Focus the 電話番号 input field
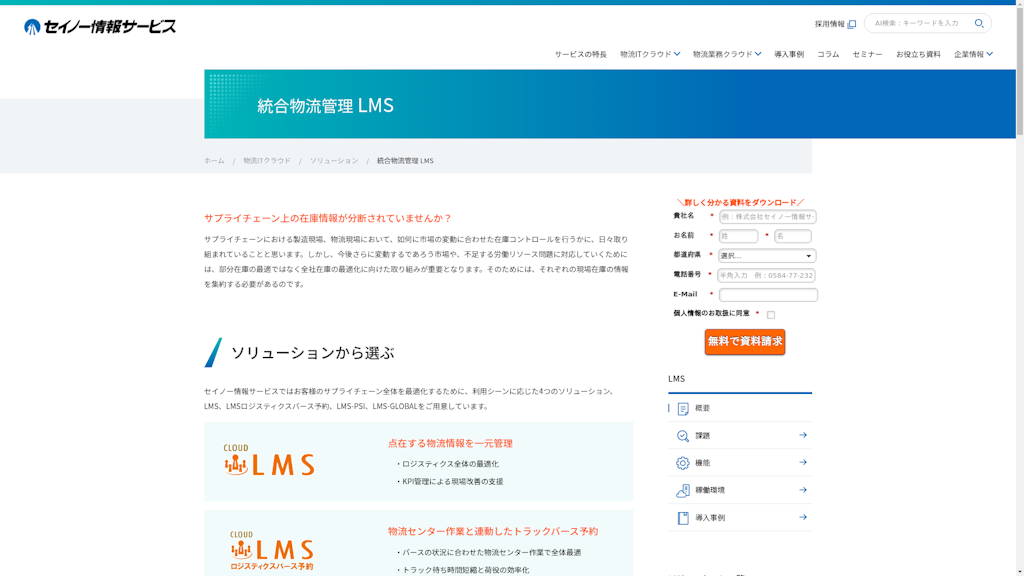This screenshot has height=576, width=1024. click(x=767, y=276)
